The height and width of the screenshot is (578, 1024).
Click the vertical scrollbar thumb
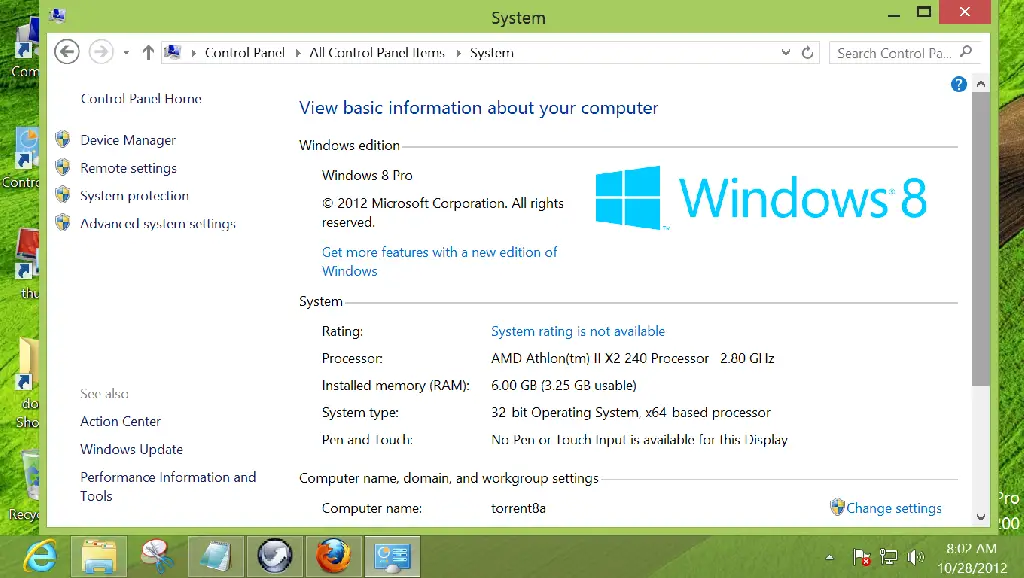pyautogui.click(x=980, y=238)
